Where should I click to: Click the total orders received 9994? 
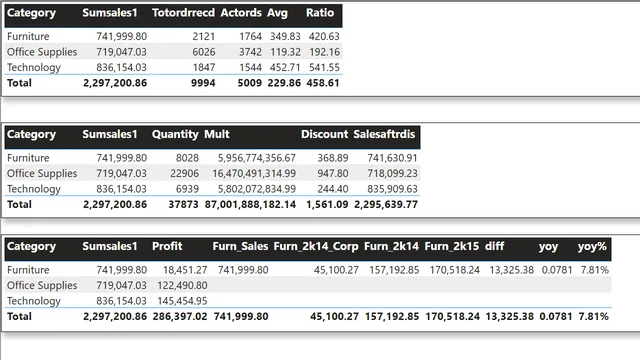pyautogui.click(x=203, y=83)
